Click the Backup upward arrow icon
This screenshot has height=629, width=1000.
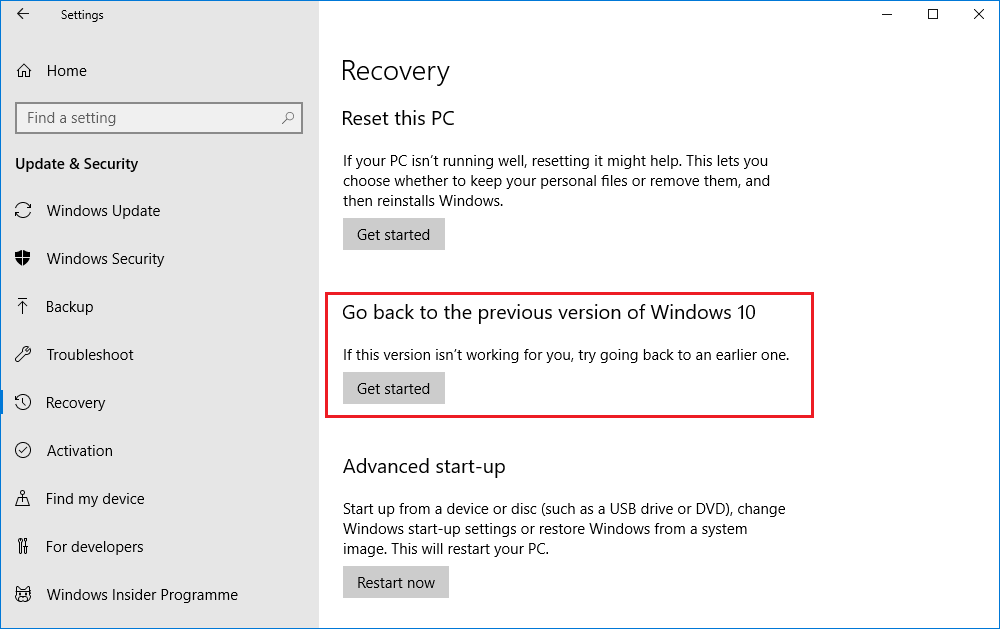23,307
